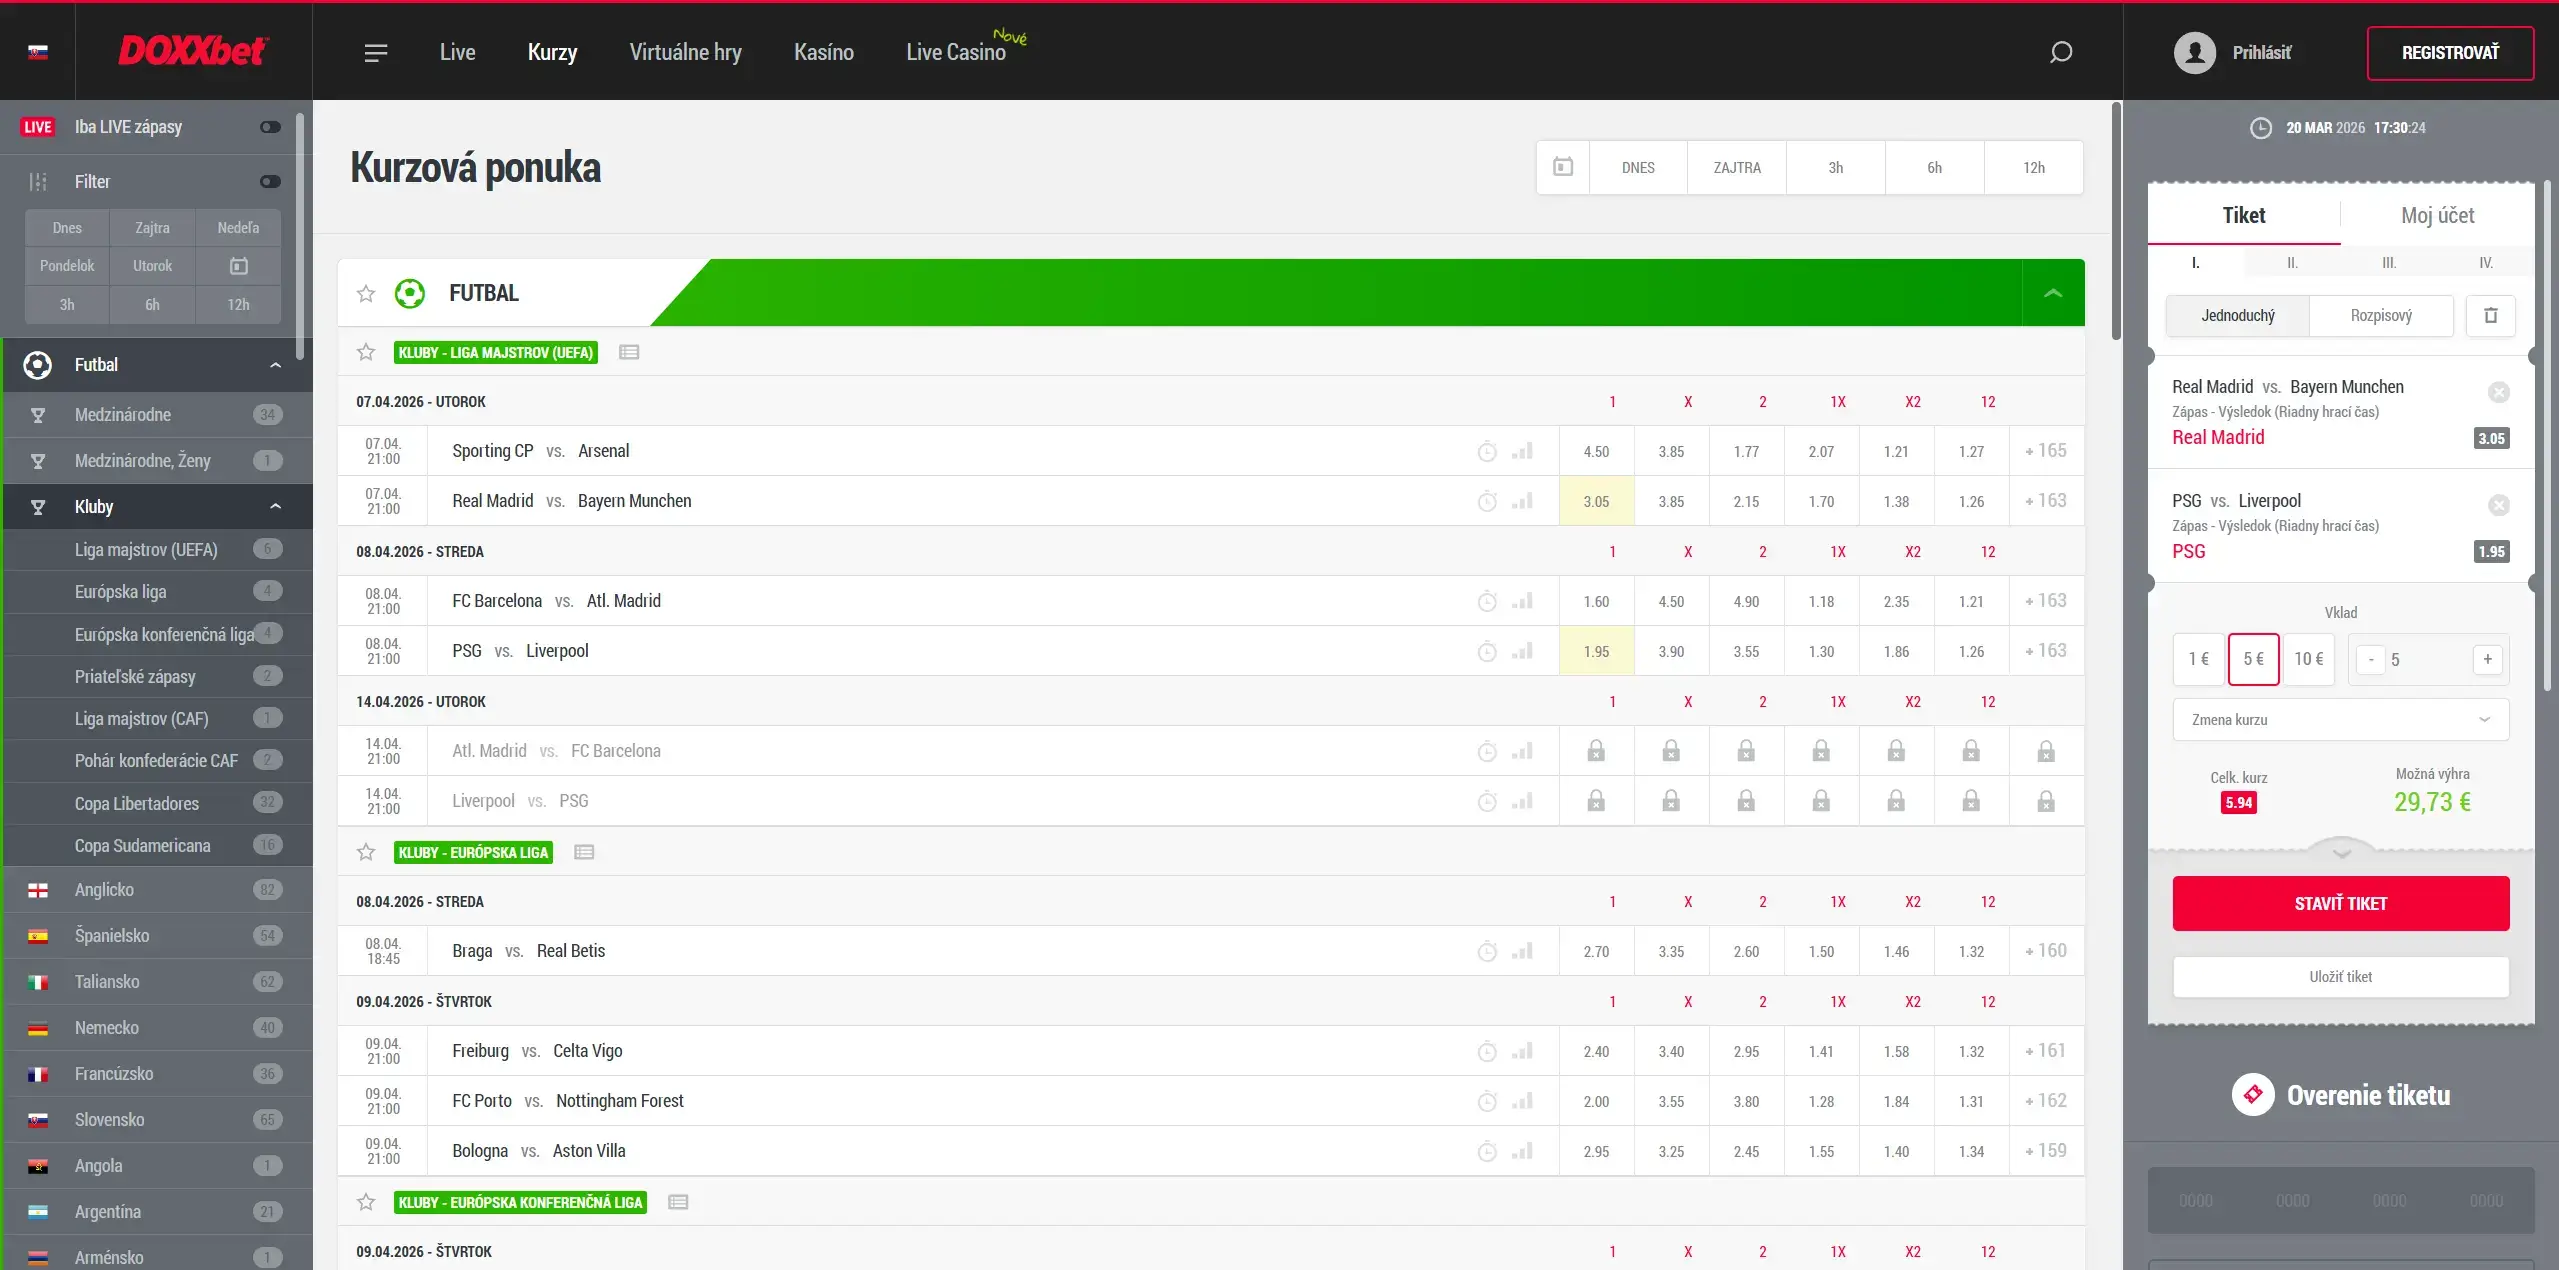Viewport: 2559px width, 1270px height.
Task: Favorite KLUBY - LIGA MAJSTROV with the star
Action: 366,352
